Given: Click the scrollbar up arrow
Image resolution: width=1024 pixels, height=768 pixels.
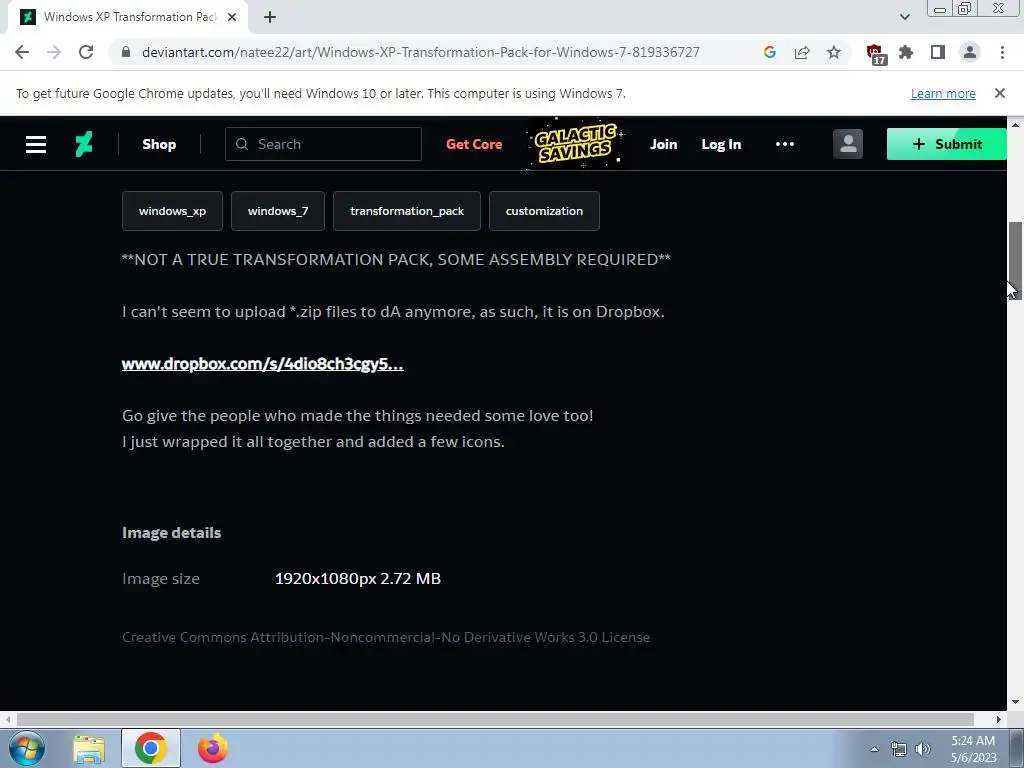Looking at the screenshot, I should click(x=1015, y=124).
